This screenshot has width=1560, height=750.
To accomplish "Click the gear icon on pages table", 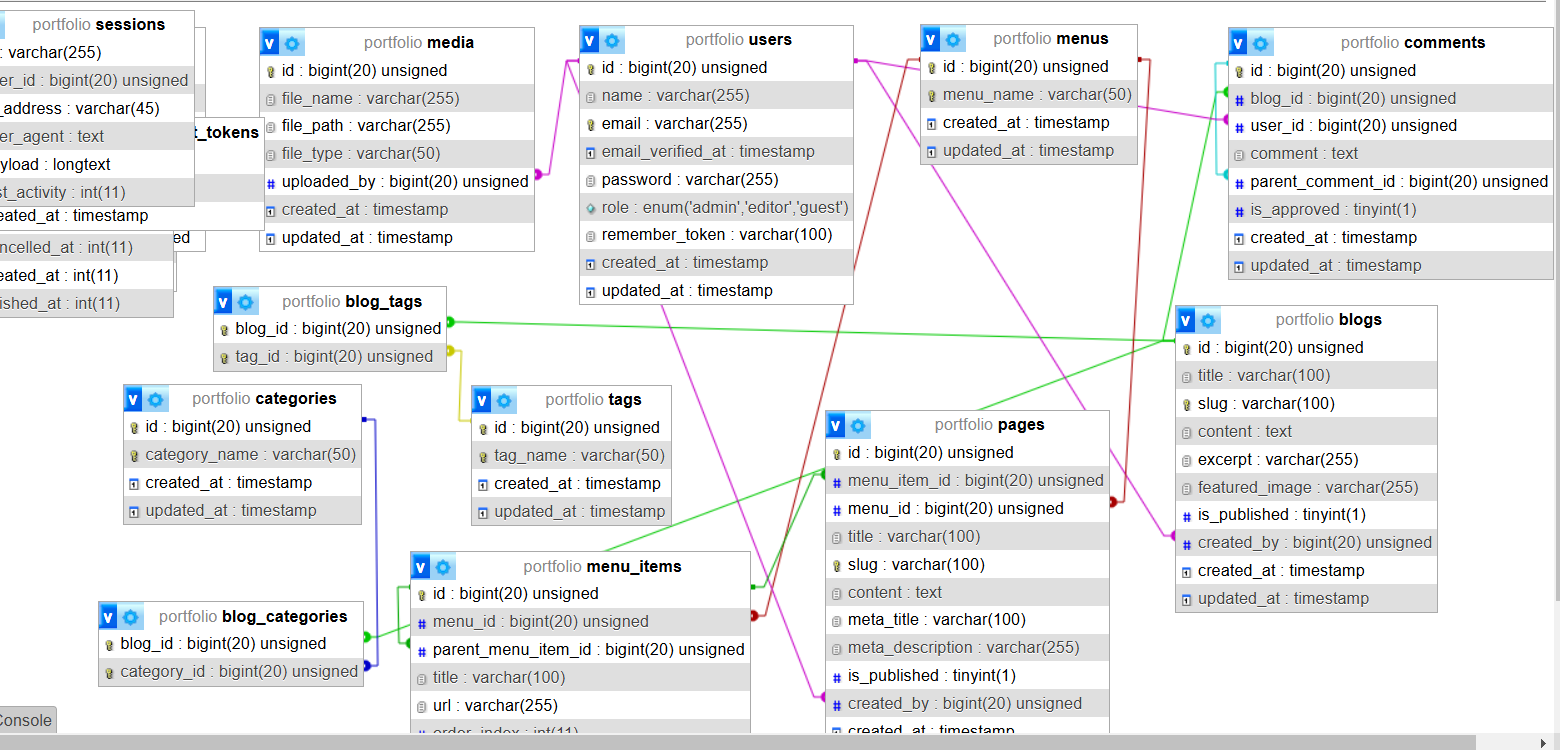I will (x=859, y=426).
